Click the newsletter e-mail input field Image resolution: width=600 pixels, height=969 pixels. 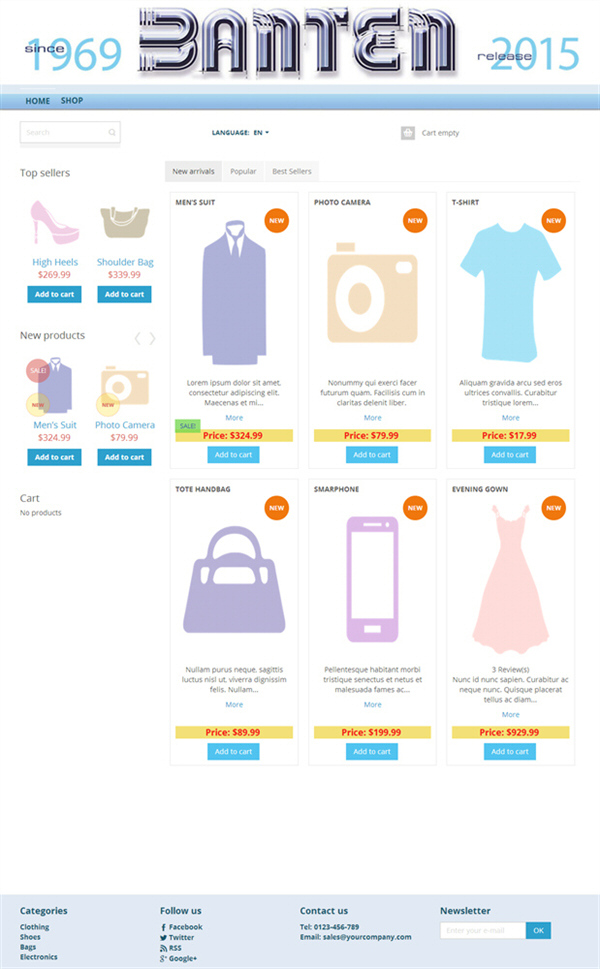[483, 931]
